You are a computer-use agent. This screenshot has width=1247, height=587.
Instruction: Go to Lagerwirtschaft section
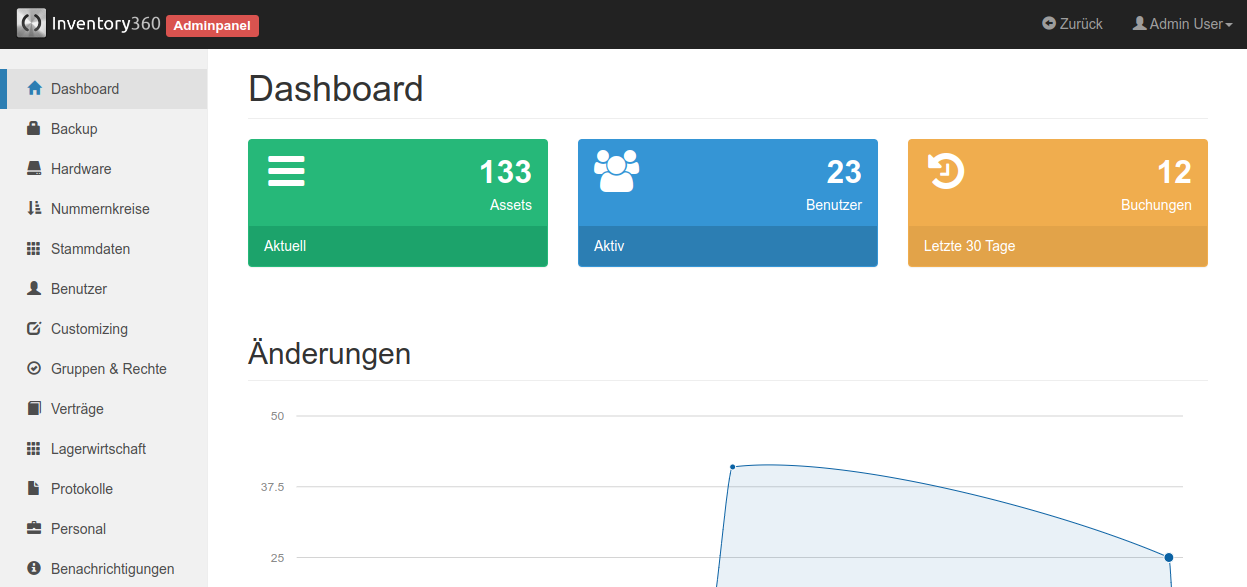[98, 449]
